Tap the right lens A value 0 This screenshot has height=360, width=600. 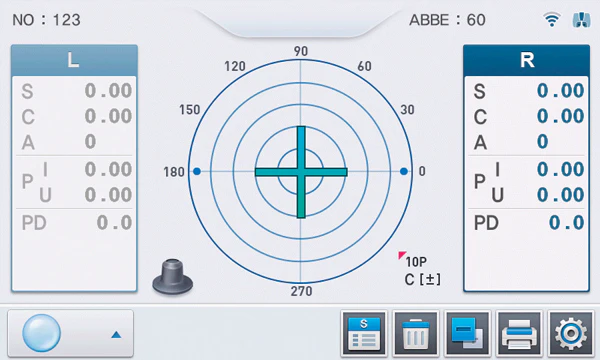pyautogui.click(x=543, y=142)
